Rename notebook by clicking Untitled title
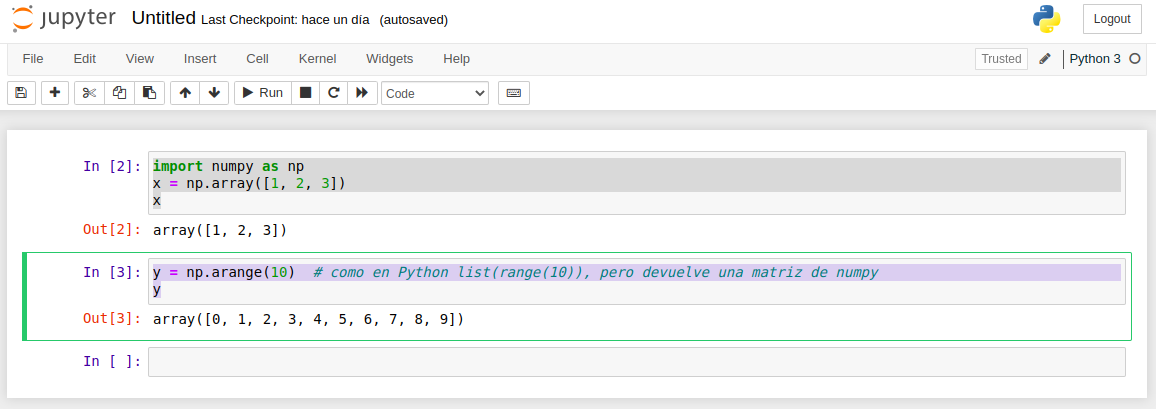The image size is (1156, 409). click(x=163, y=19)
